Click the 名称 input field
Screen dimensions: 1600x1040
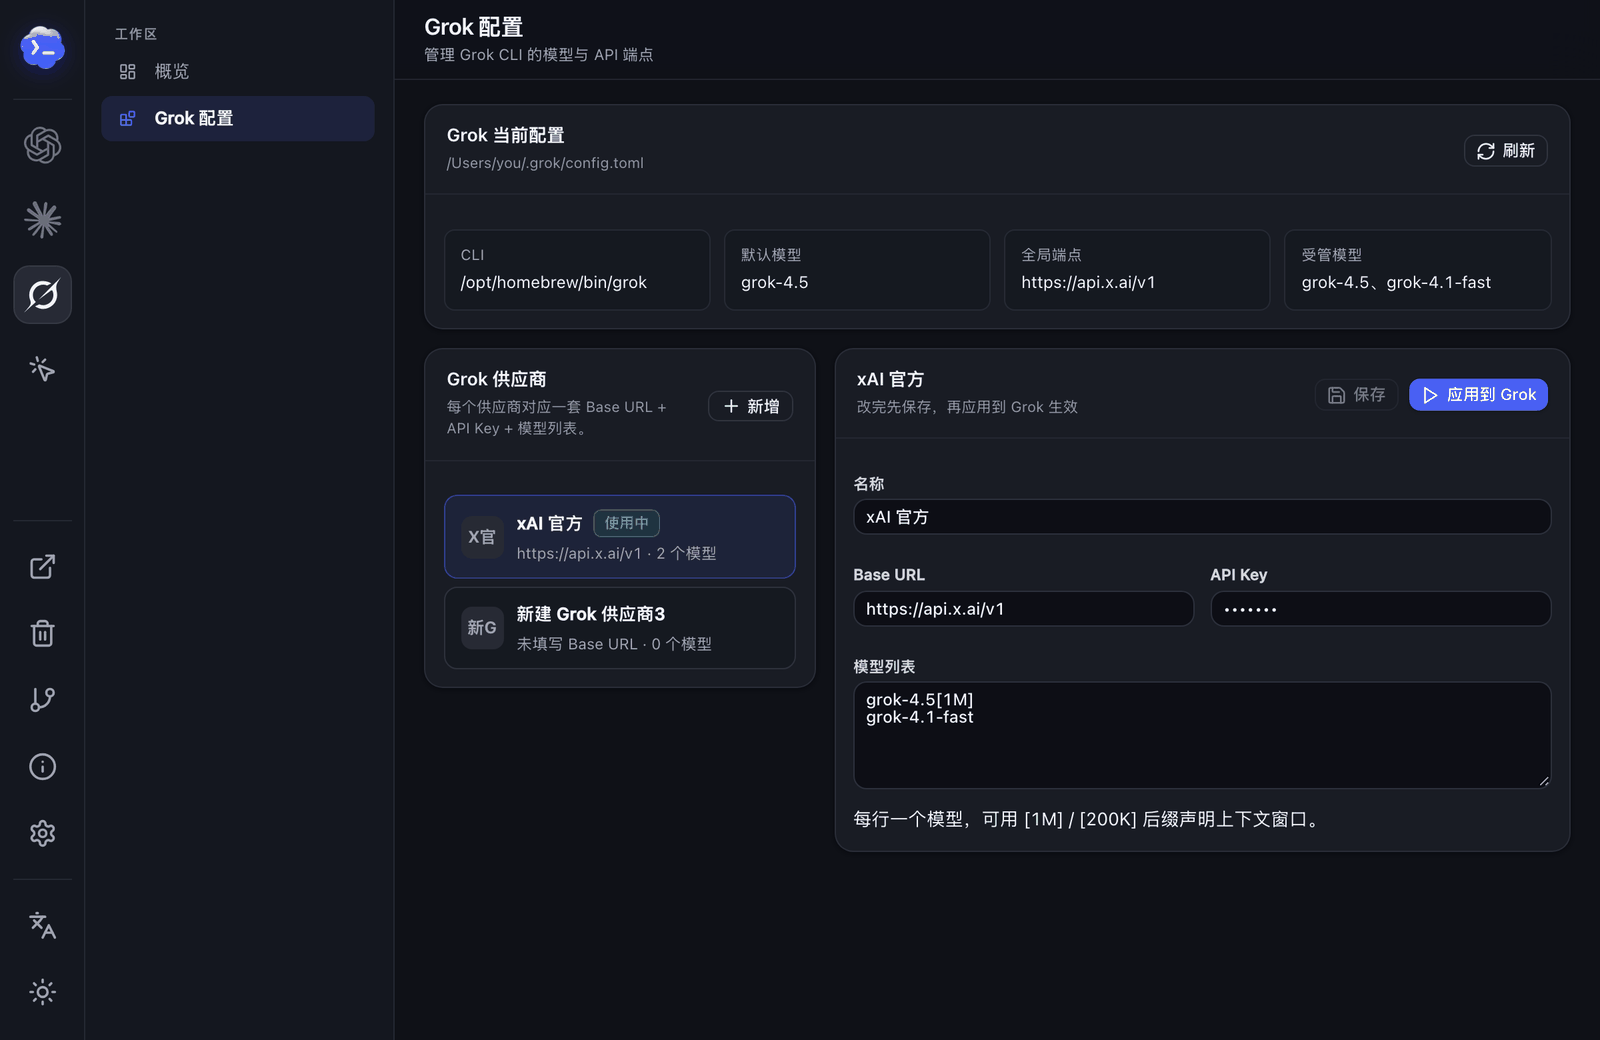coord(1202,517)
